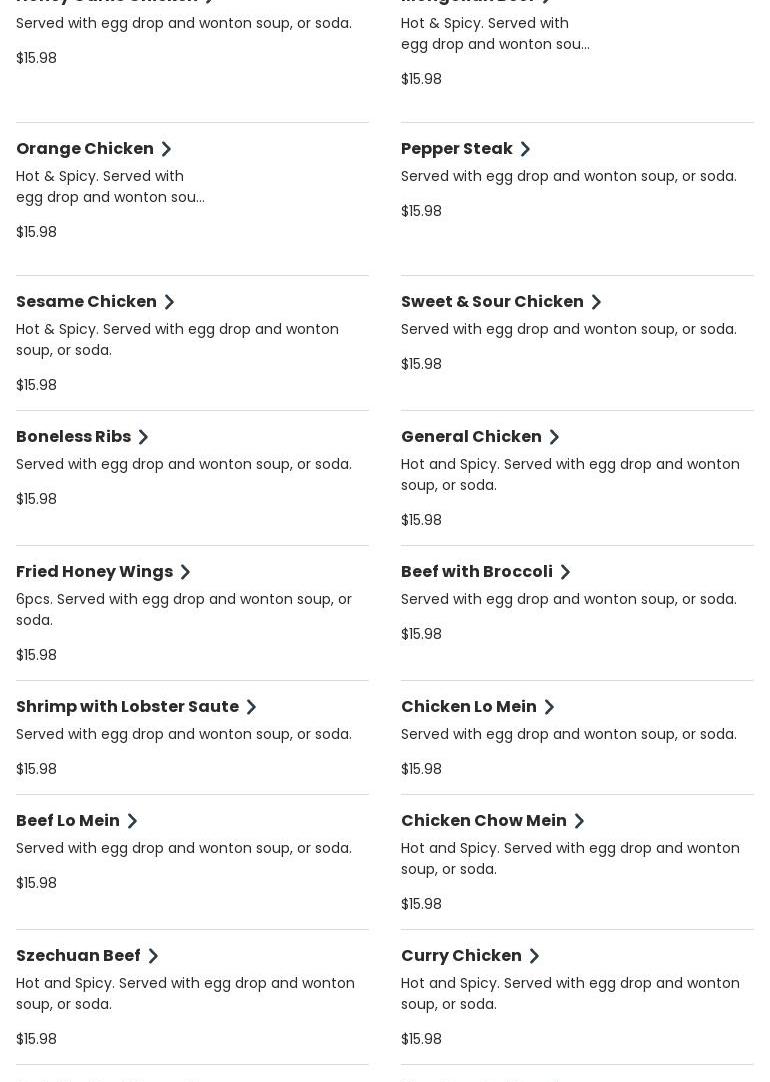Open the Chicken Chow Mein menu item

click(x=483, y=821)
